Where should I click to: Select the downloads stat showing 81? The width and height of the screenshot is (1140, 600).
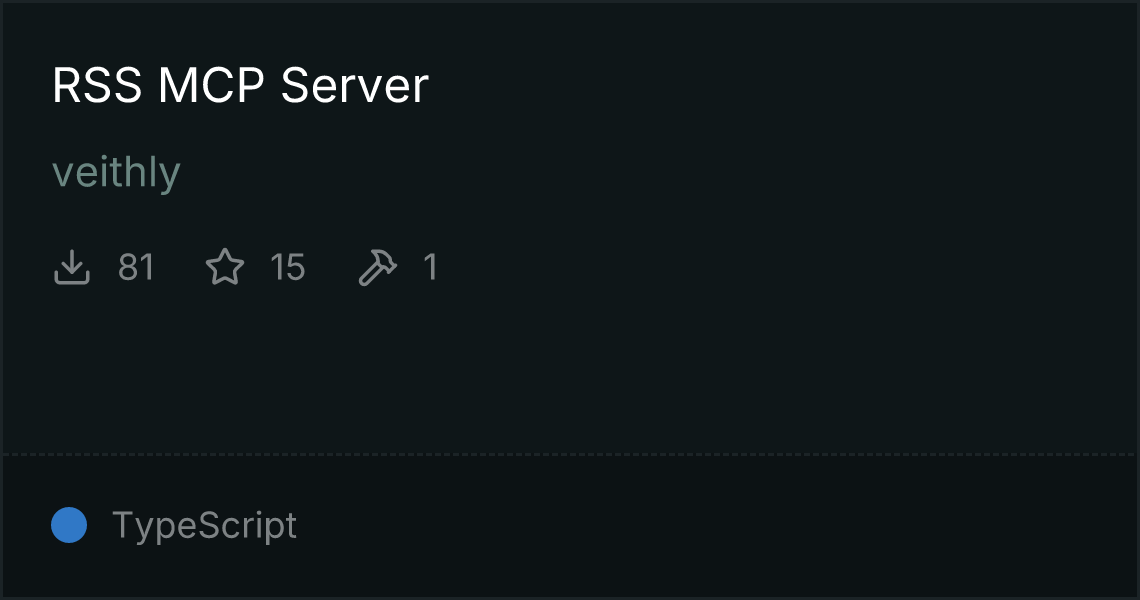point(104,267)
